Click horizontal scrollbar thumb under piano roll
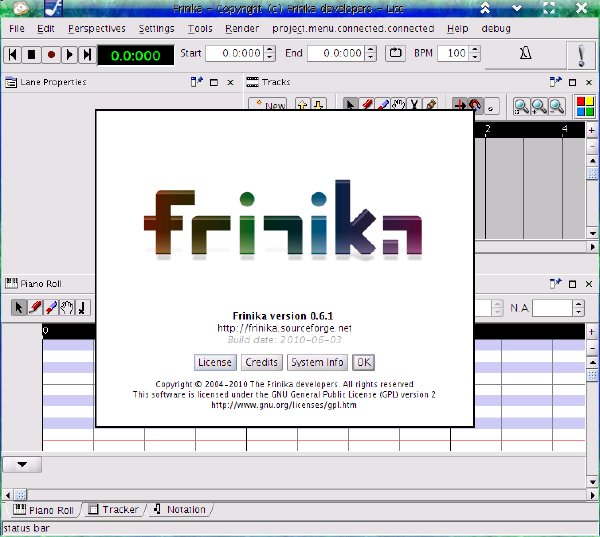This screenshot has width=600, height=537. (20, 495)
